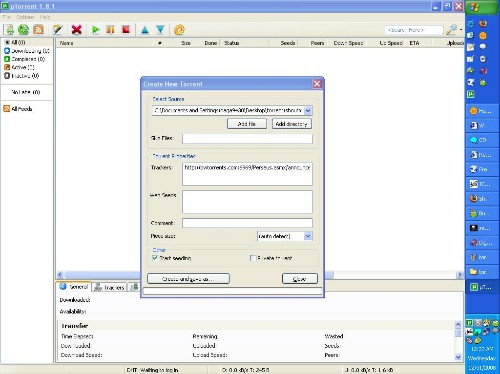The height and width of the screenshot is (374, 500).
Task: Click the green Start torrent play icon
Action: point(95,30)
